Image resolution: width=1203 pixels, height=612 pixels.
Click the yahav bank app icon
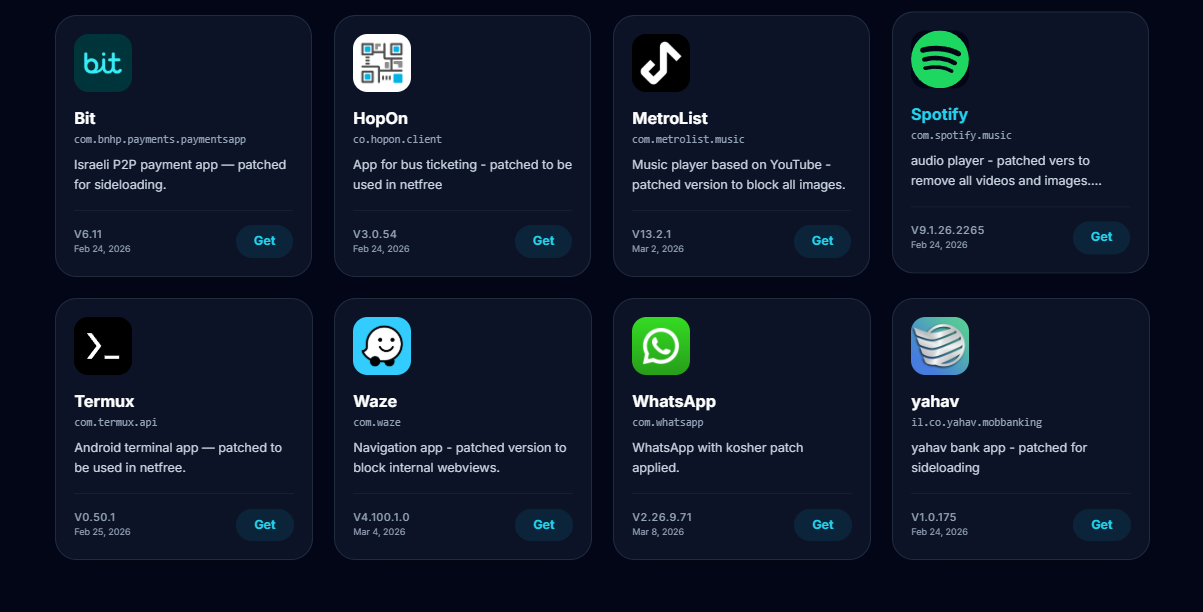tap(940, 346)
